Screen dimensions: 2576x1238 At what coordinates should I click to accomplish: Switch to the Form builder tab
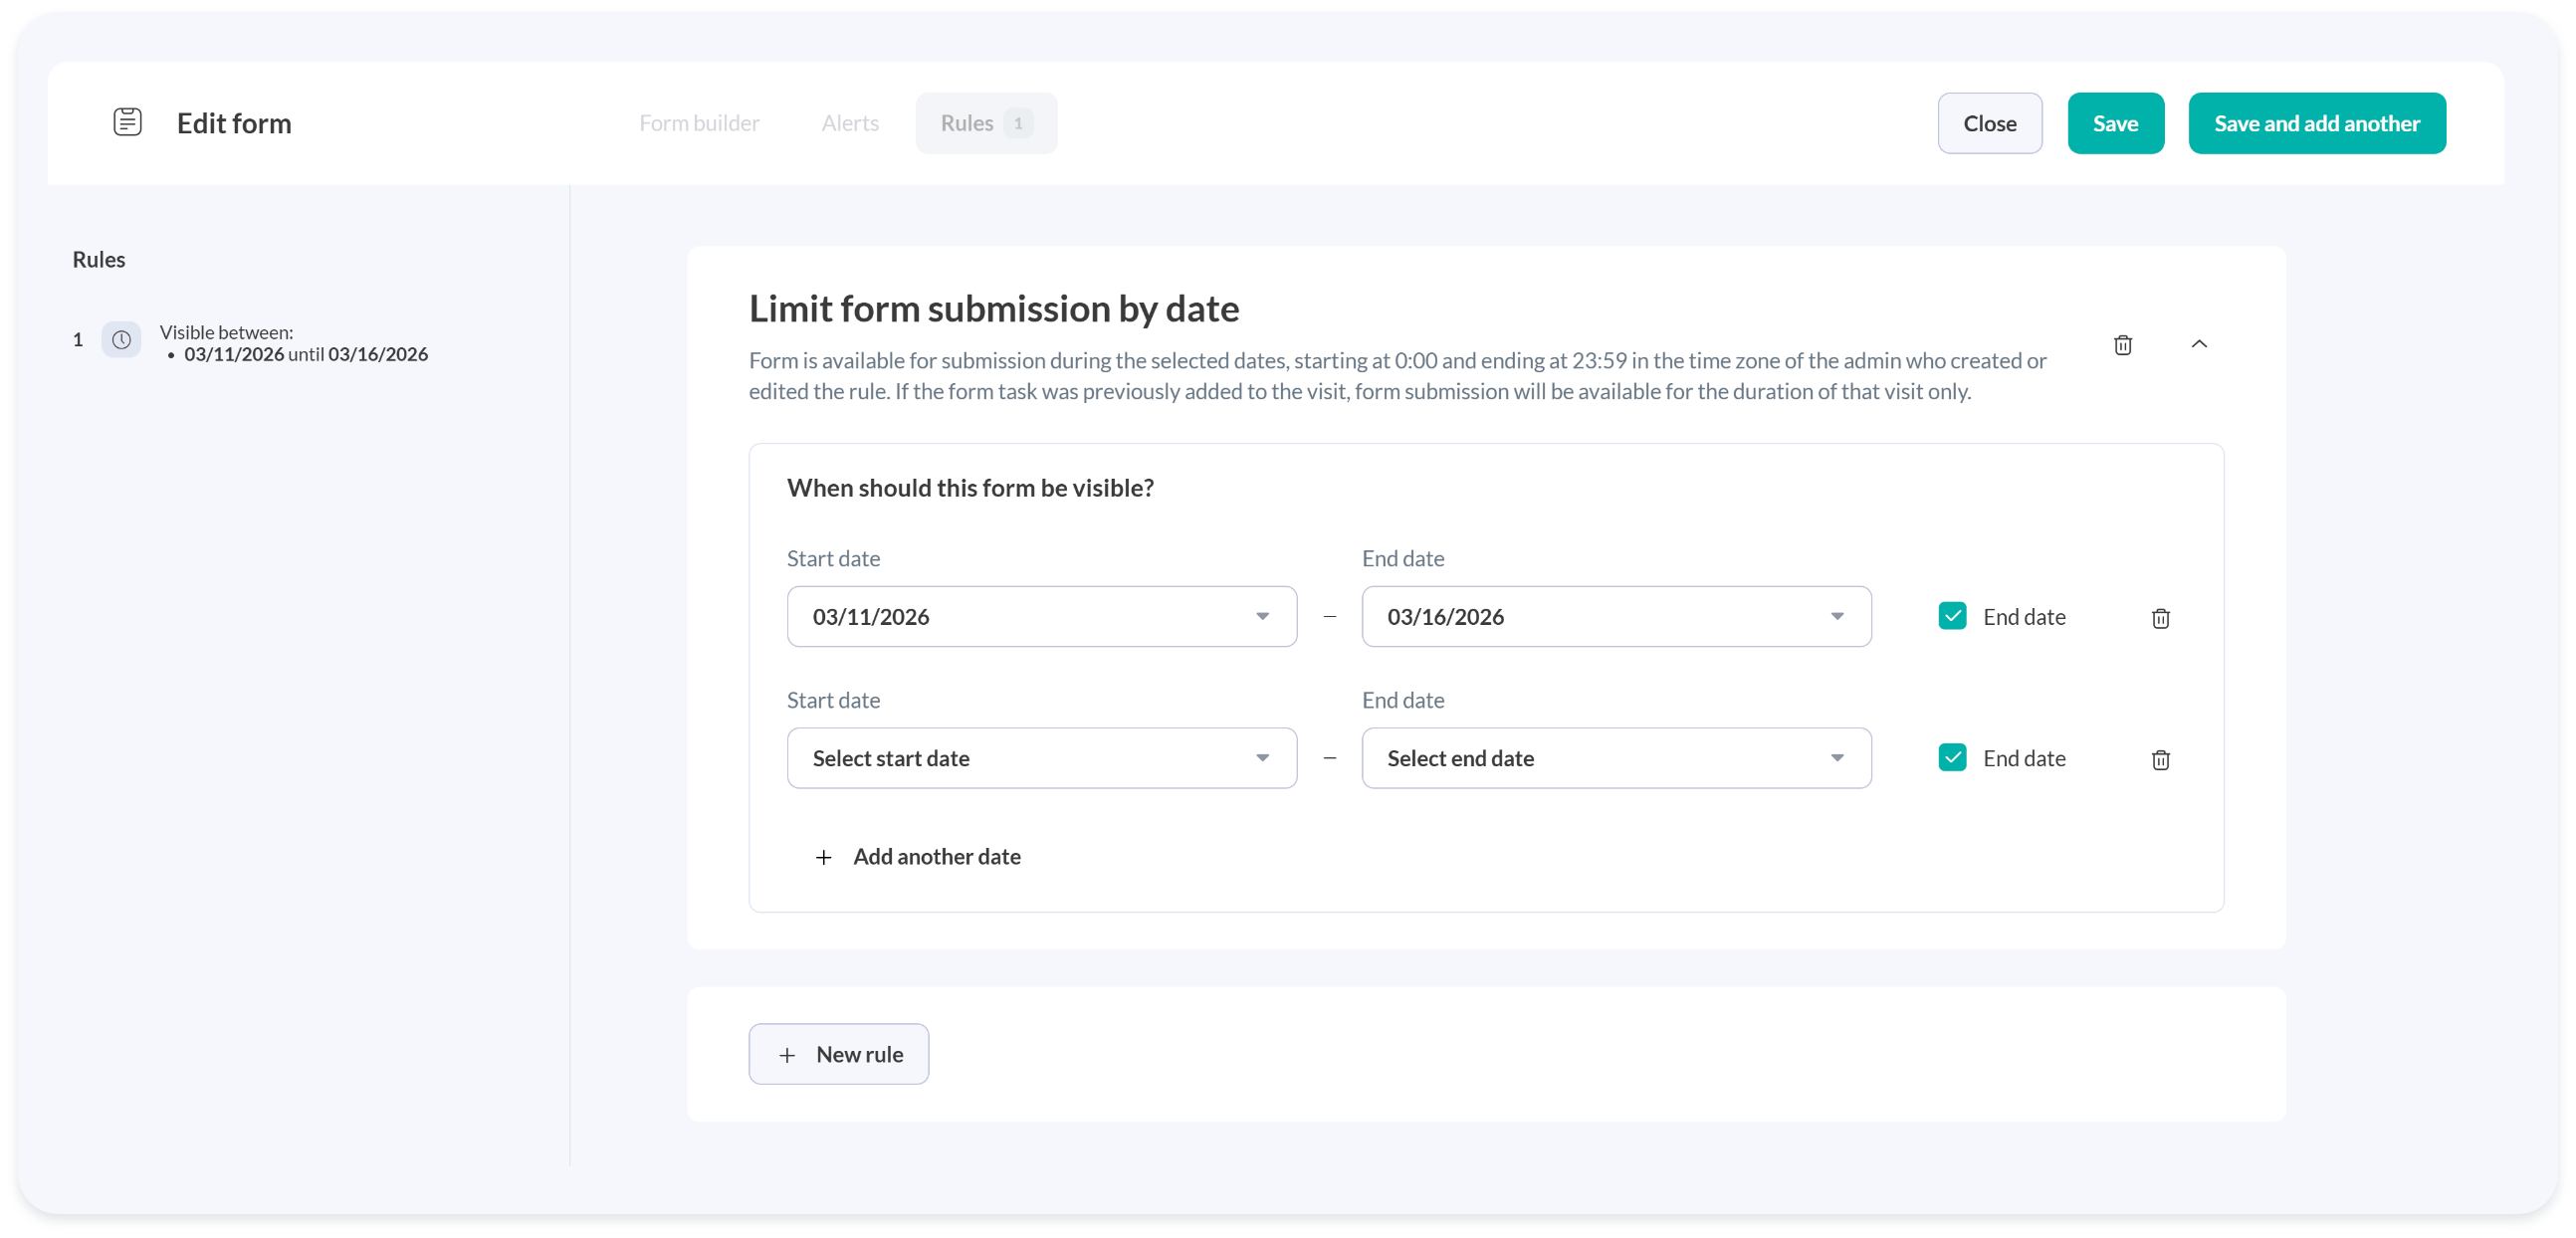click(699, 123)
